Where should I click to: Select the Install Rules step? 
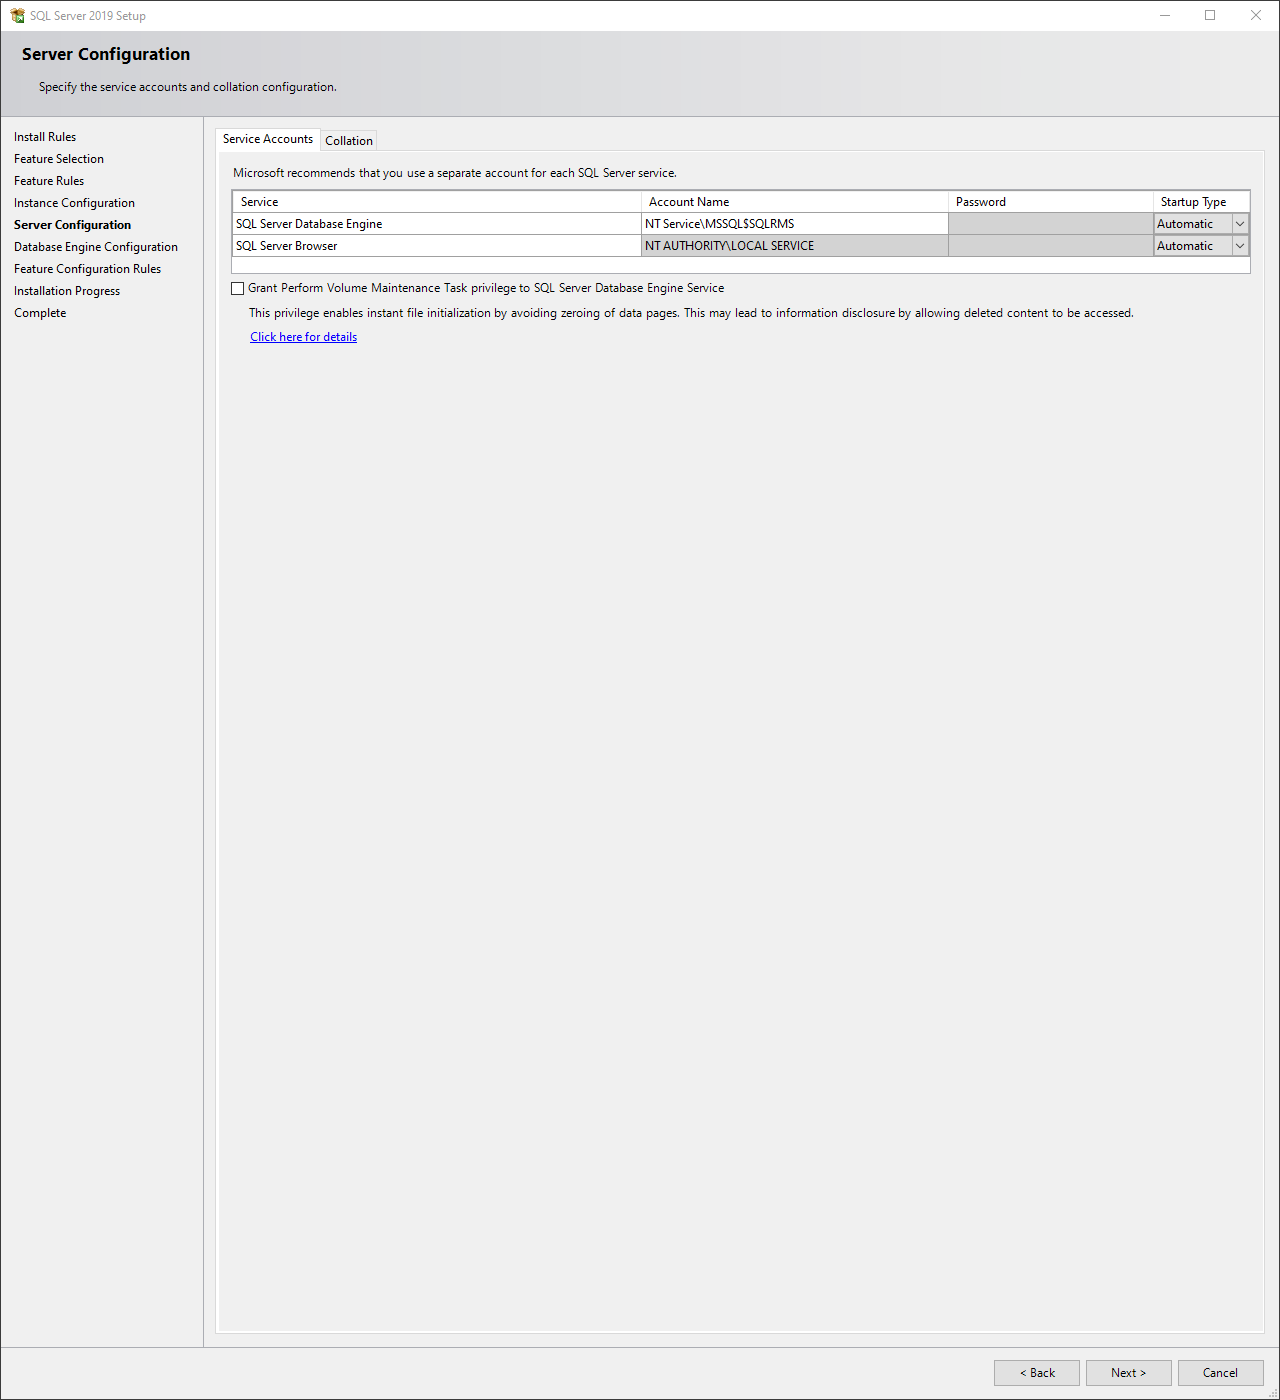tap(45, 137)
